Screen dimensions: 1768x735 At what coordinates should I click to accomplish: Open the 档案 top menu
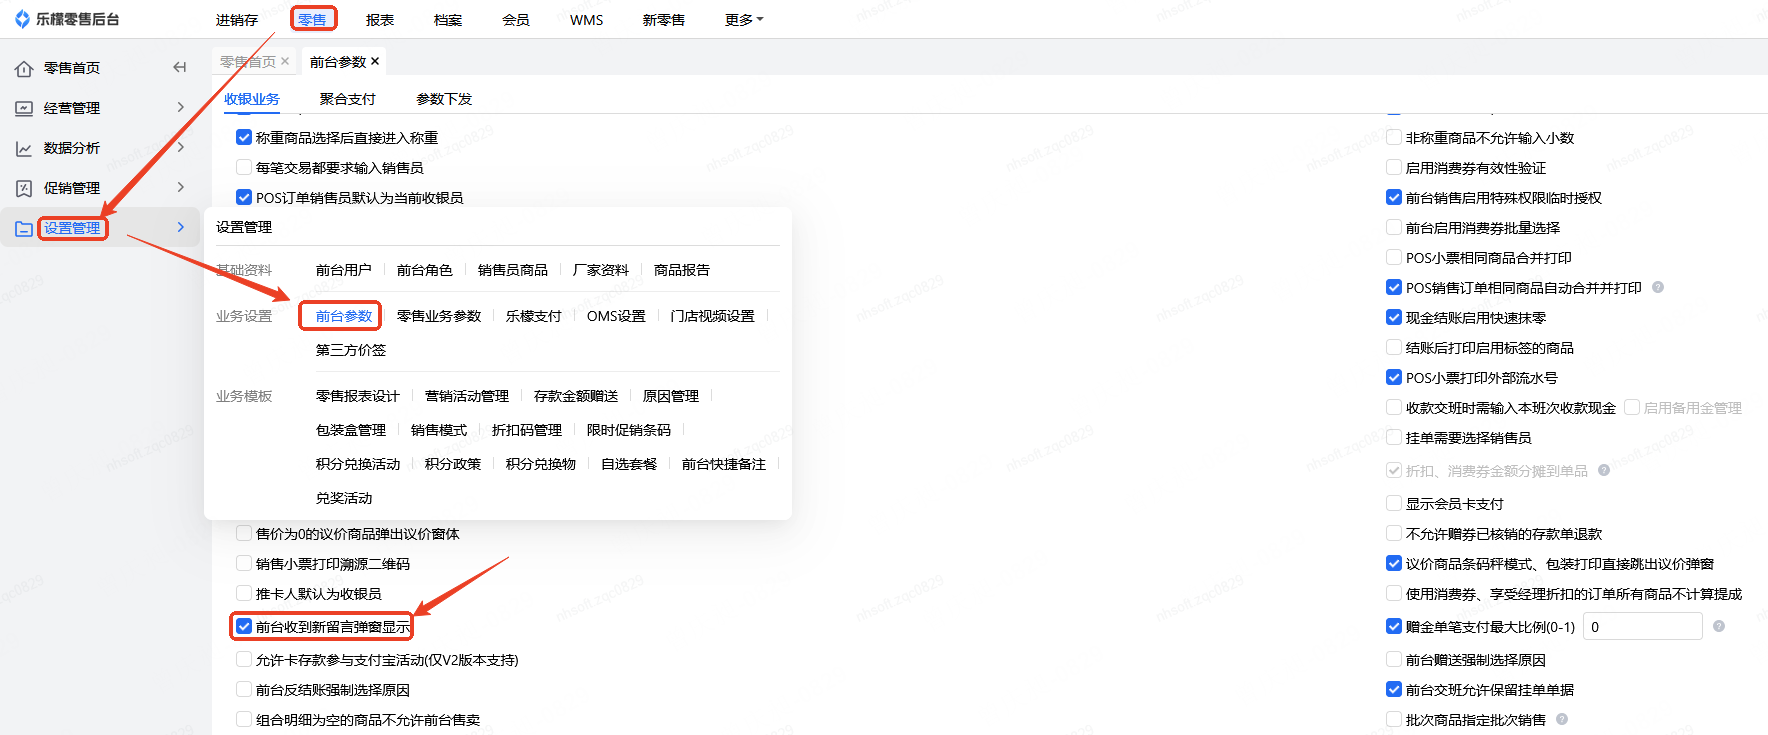tap(448, 20)
